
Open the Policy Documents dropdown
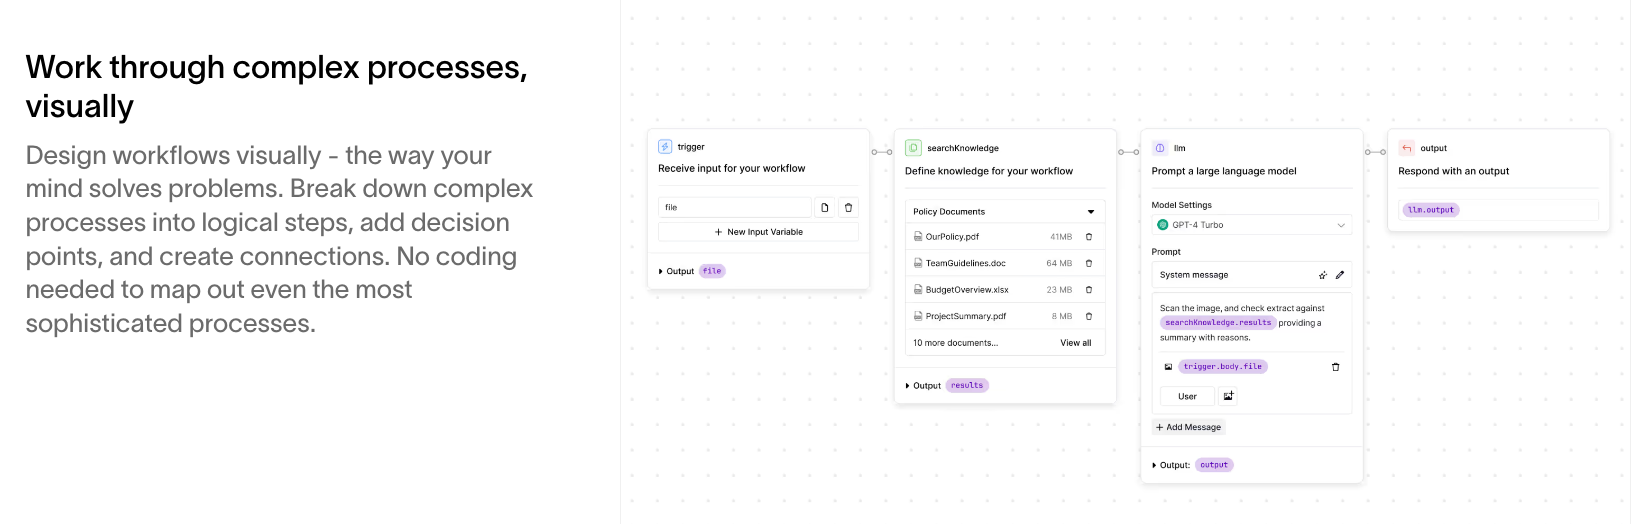point(1091,212)
